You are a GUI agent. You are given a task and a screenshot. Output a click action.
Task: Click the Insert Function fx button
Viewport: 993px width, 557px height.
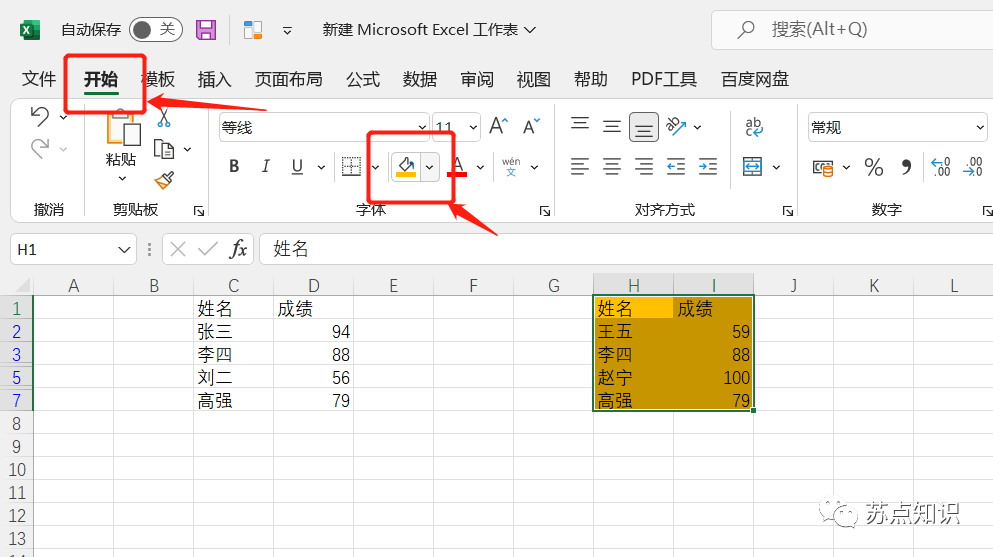point(238,249)
